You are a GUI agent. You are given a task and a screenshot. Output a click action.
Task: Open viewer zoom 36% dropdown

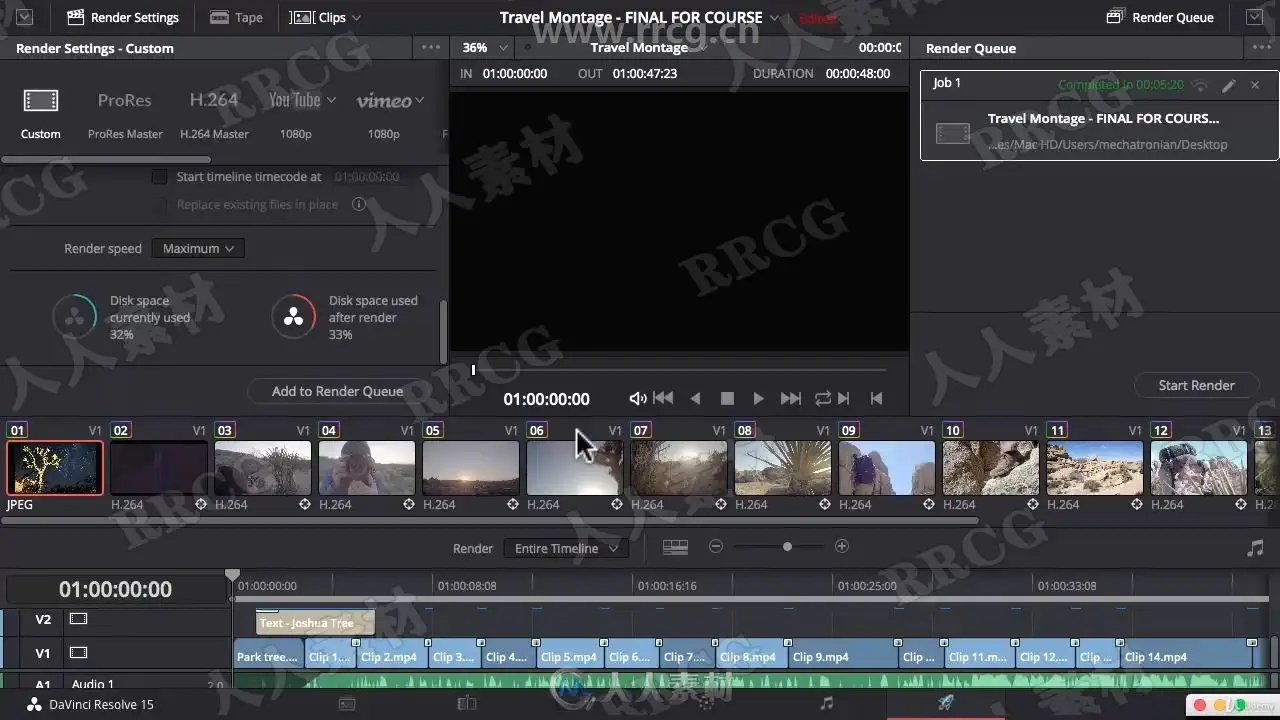tap(485, 47)
